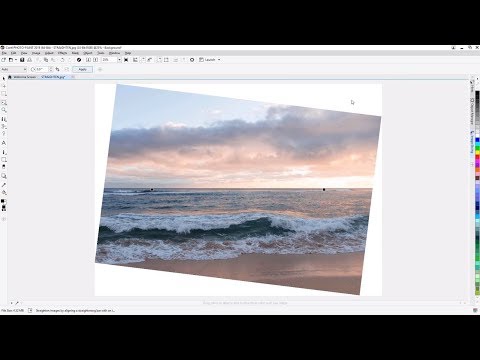Image resolution: width=480 pixels, height=360 pixels.
Task: Select the Eraser tool
Action: pos(4,166)
